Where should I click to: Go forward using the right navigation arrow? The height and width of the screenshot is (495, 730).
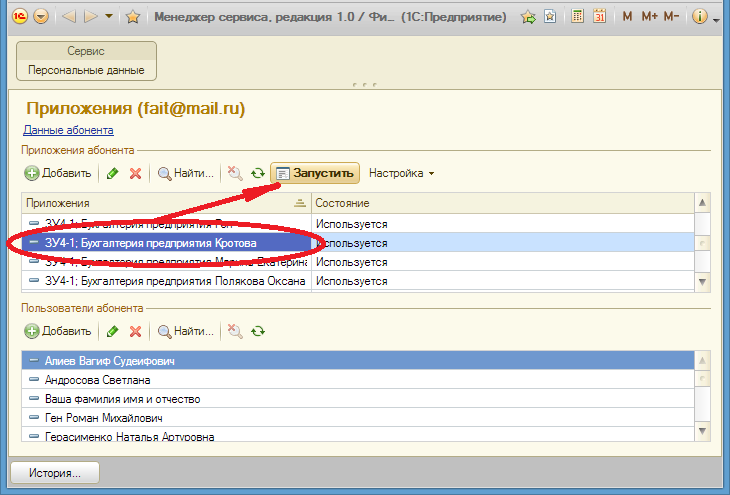click(x=91, y=17)
